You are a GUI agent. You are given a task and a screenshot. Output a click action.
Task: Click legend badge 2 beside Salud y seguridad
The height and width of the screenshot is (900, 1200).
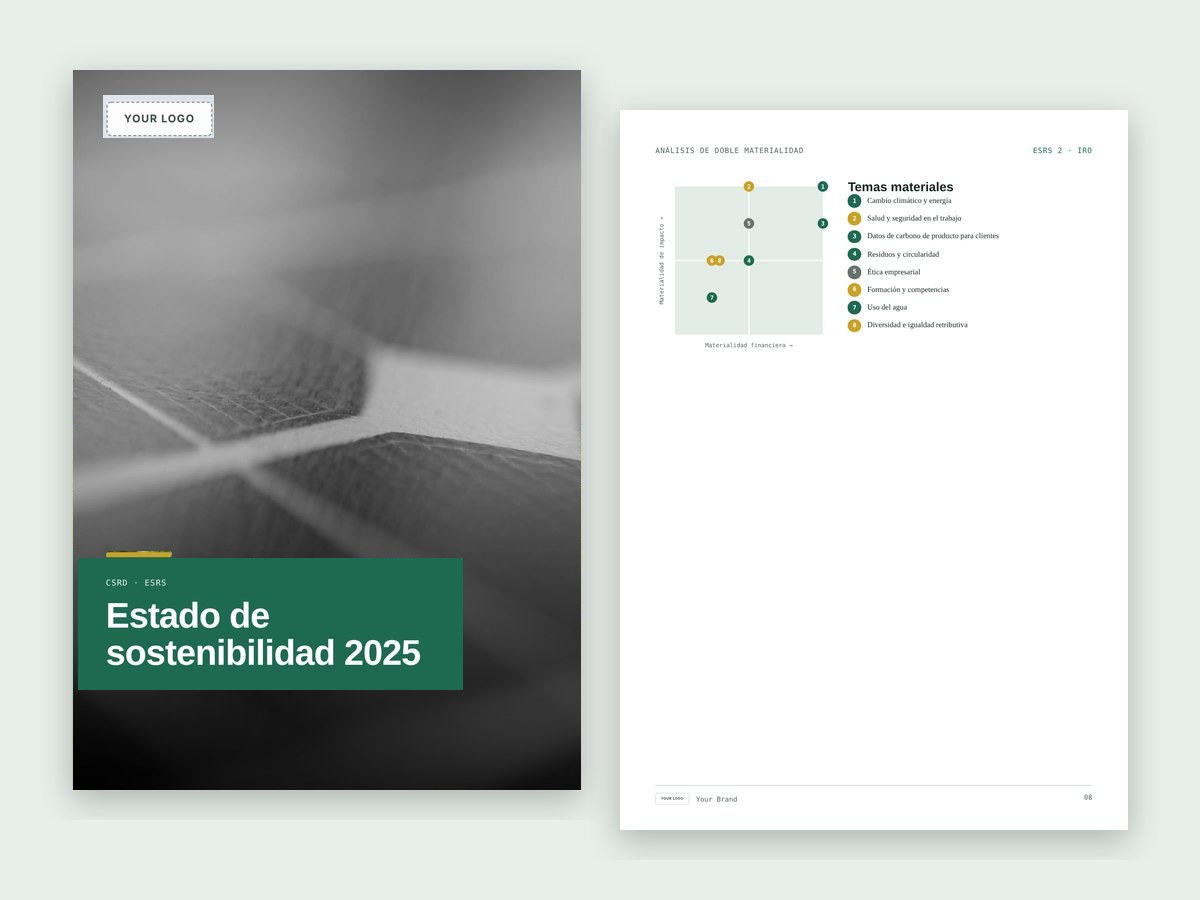click(854, 219)
